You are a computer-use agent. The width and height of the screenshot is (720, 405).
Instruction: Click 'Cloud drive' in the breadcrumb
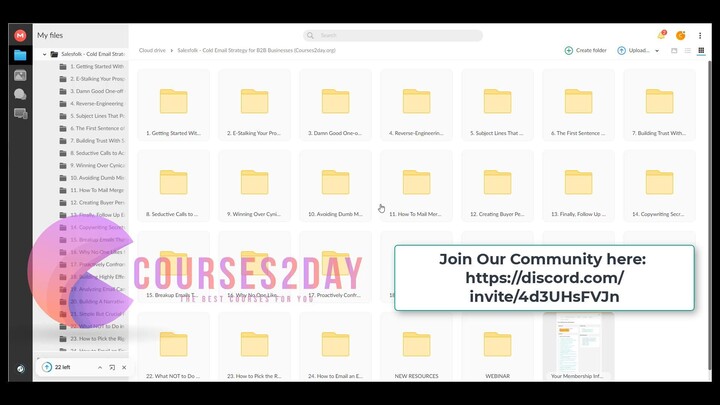tap(152, 50)
